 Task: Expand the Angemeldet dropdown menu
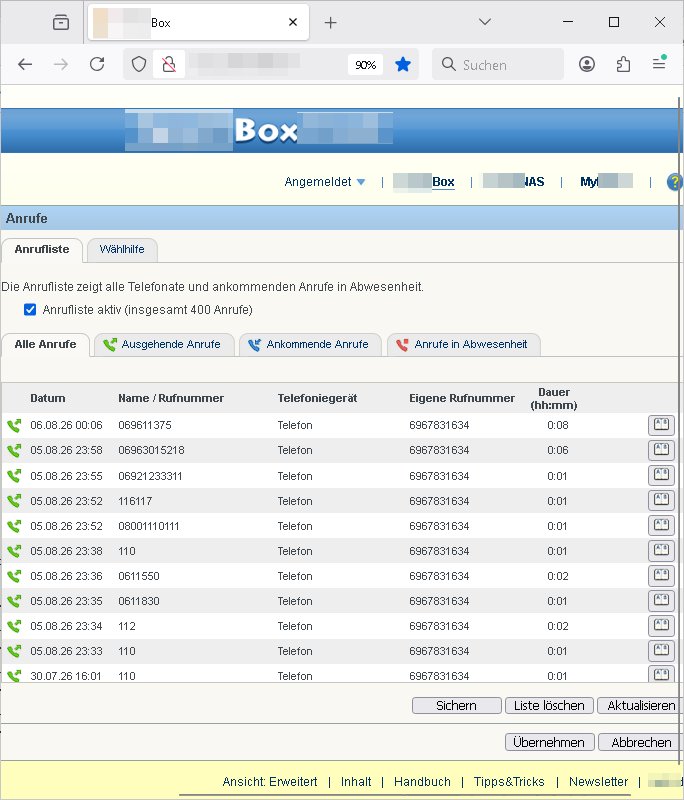324,182
